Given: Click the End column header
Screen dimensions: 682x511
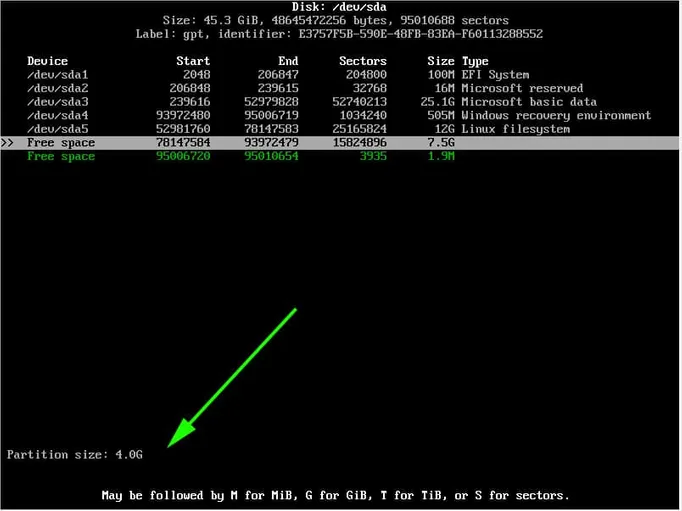Looking at the screenshot, I should click(x=288, y=61).
